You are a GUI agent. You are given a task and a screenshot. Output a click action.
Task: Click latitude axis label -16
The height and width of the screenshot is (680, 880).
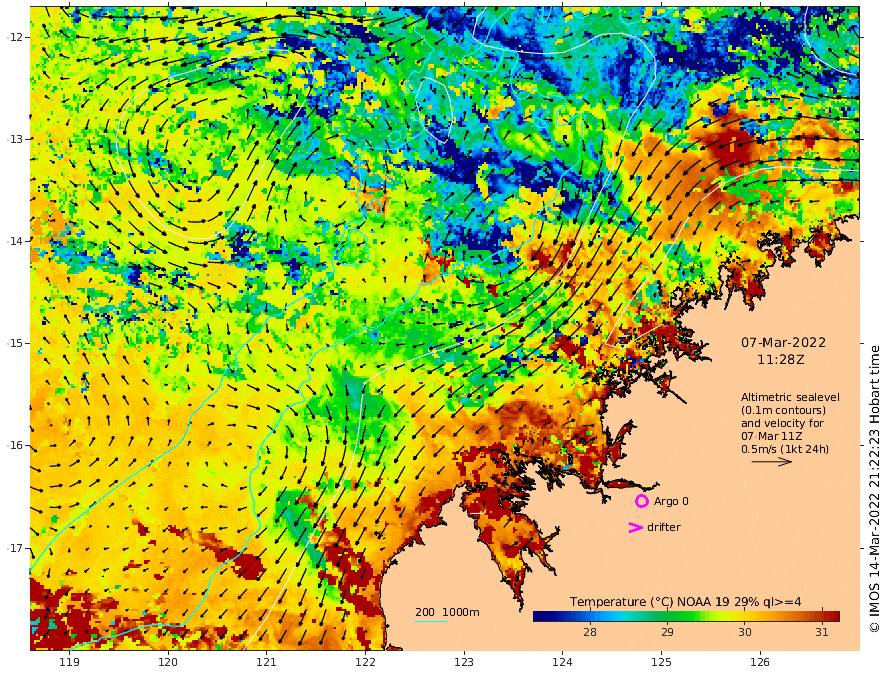coord(15,445)
